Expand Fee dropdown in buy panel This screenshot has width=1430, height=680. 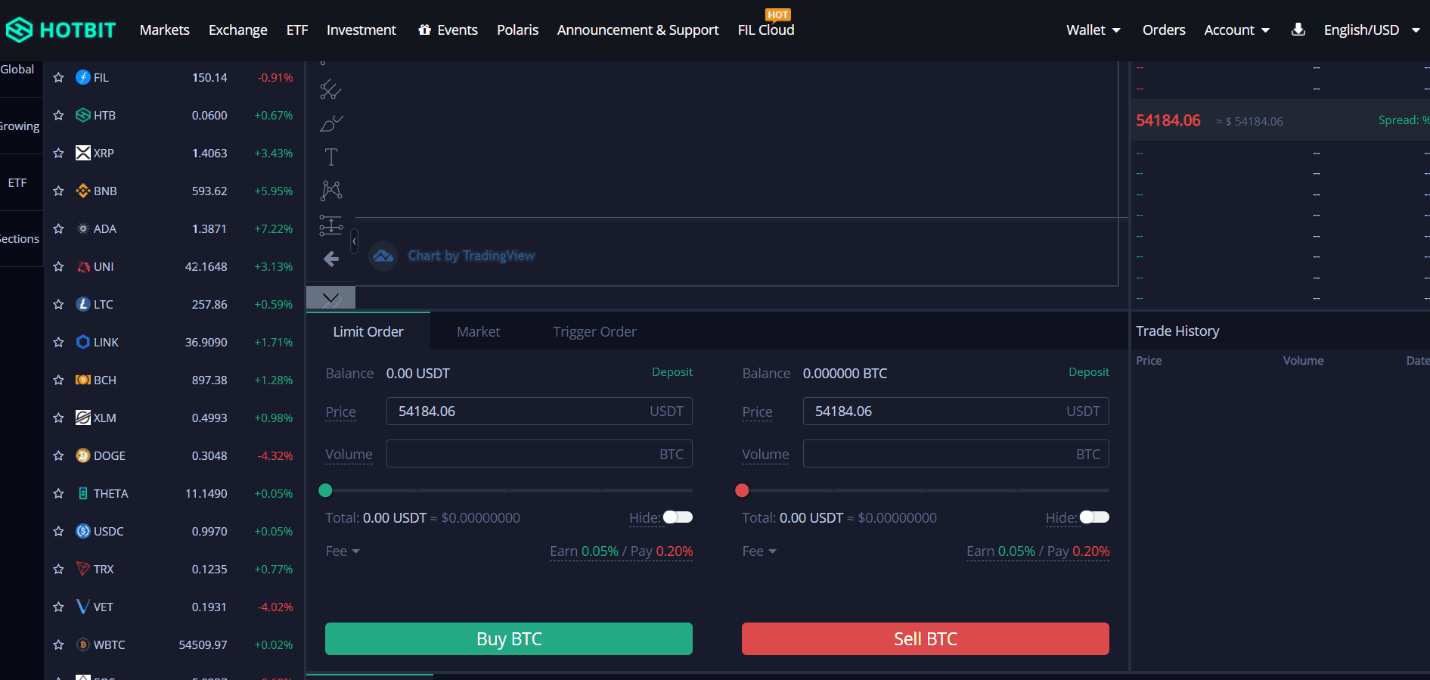pos(342,551)
